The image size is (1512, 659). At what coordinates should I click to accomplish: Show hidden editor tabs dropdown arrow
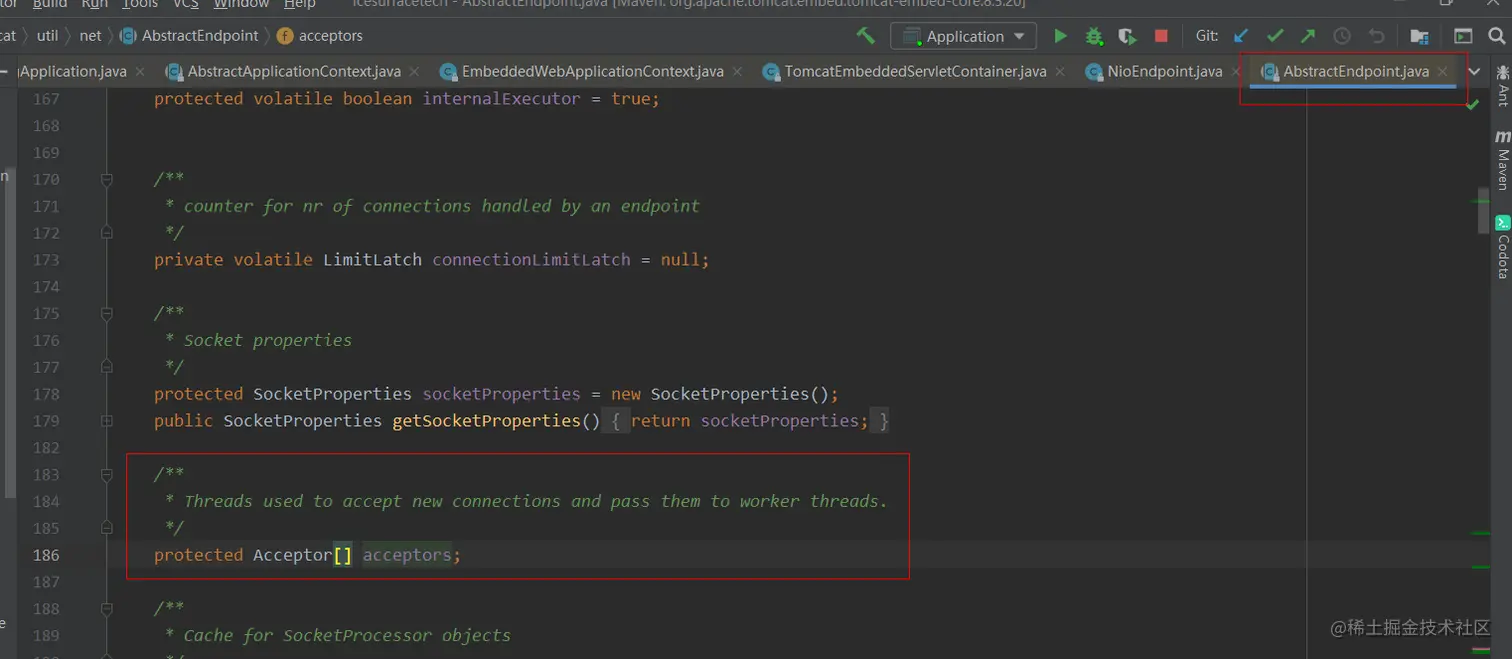1475,72
